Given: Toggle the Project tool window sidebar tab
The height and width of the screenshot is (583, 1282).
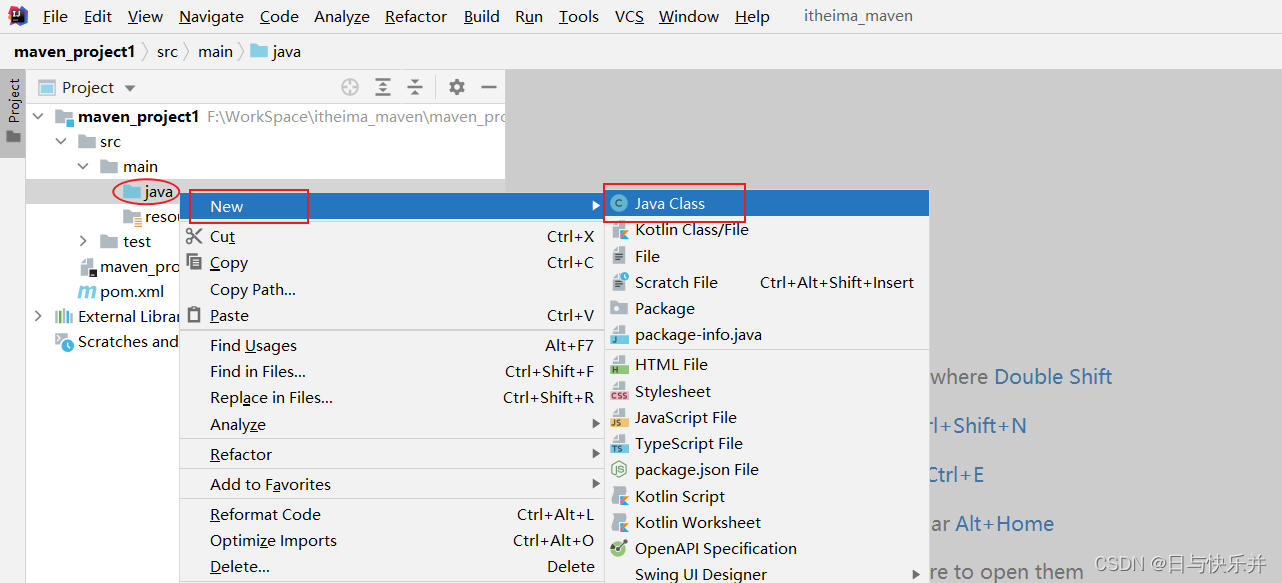Looking at the screenshot, I should click(13, 103).
